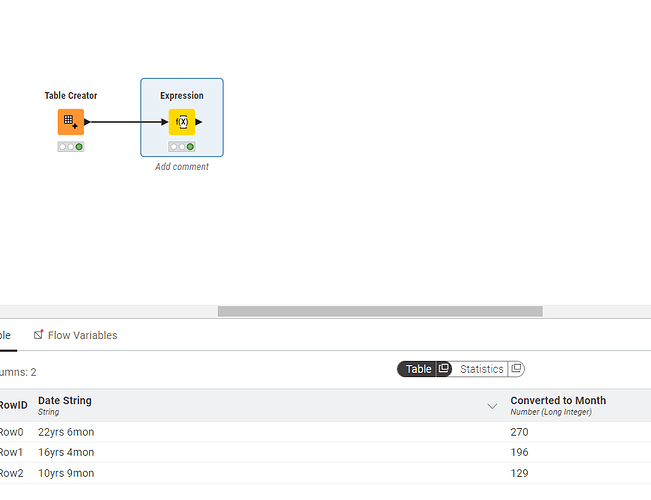Select the cell with value 196

coord(519,453)
